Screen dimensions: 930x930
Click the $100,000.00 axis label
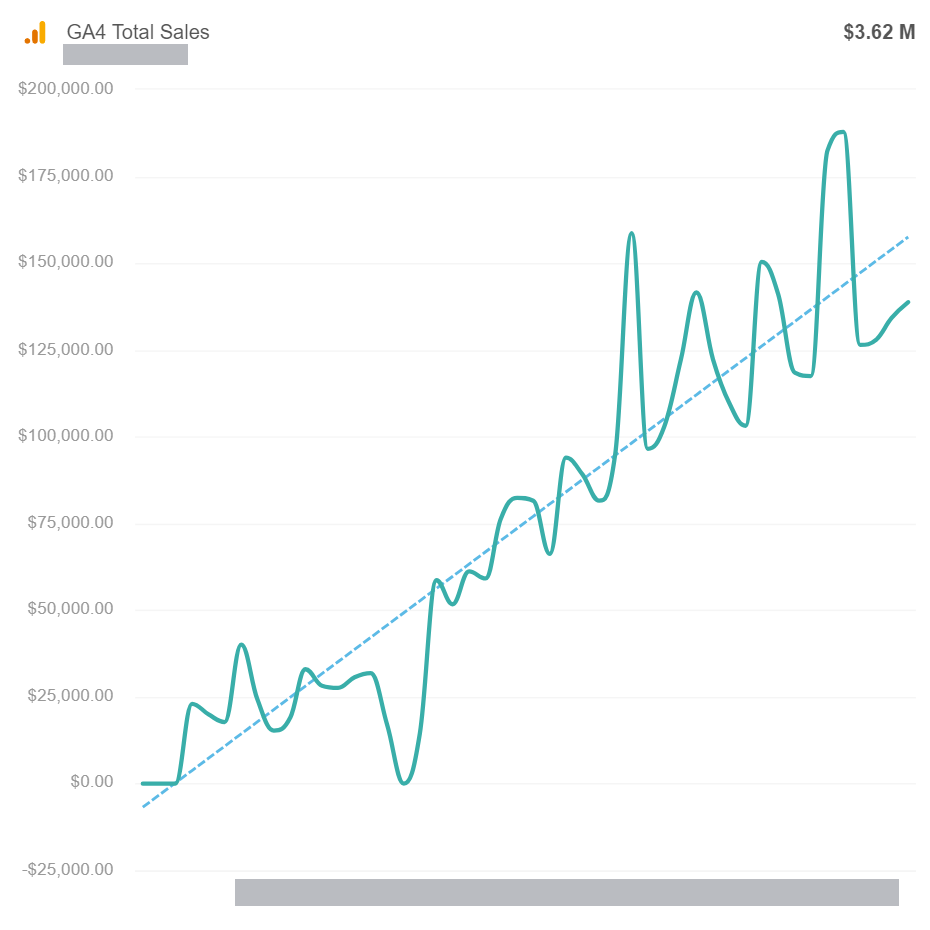[x=66, y=435]
